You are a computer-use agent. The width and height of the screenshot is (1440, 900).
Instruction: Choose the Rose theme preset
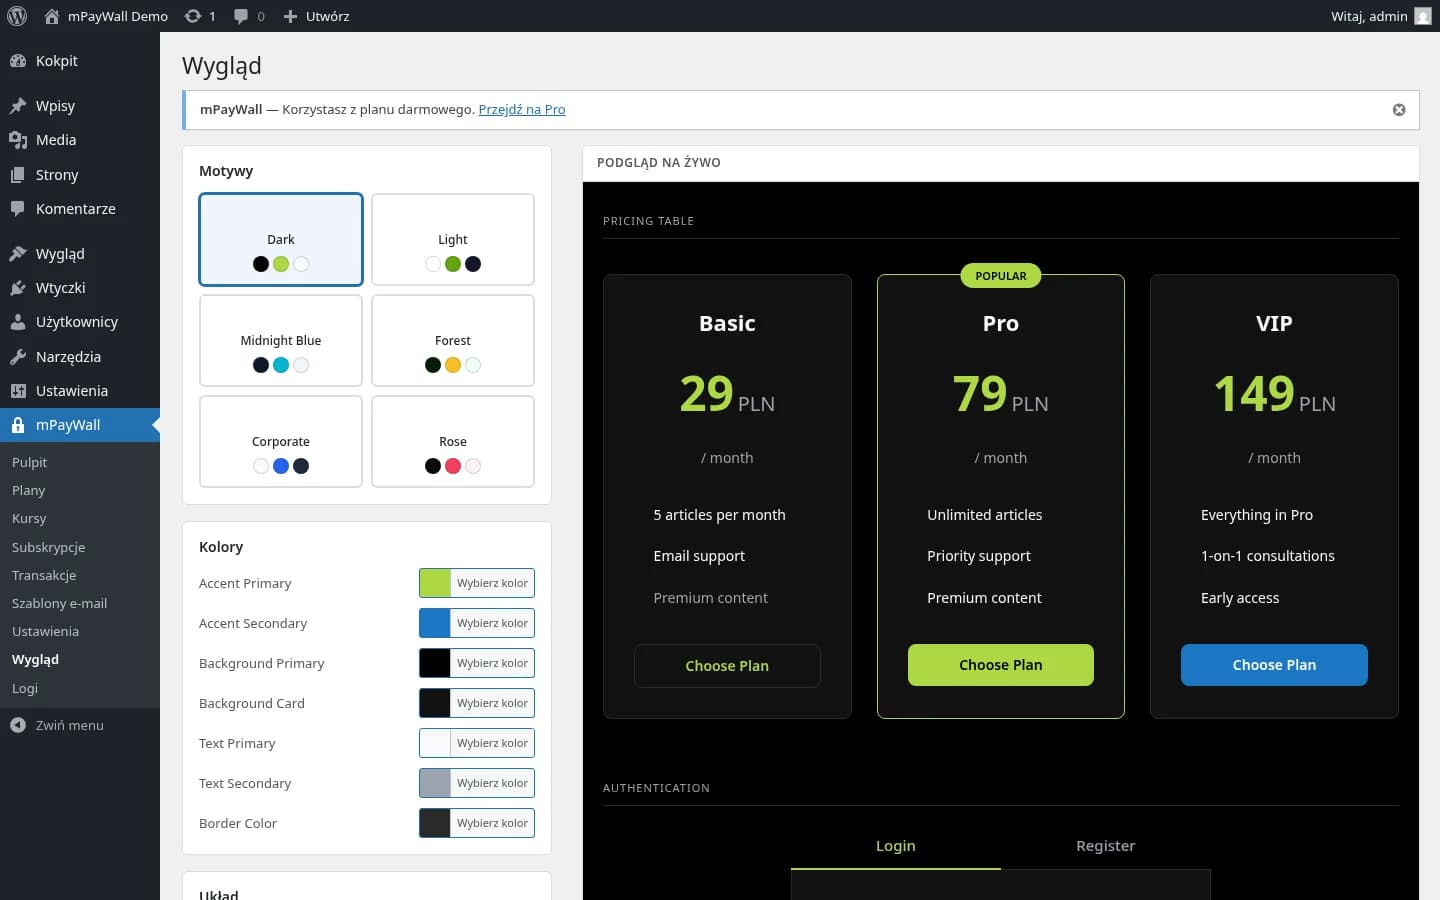453,442
